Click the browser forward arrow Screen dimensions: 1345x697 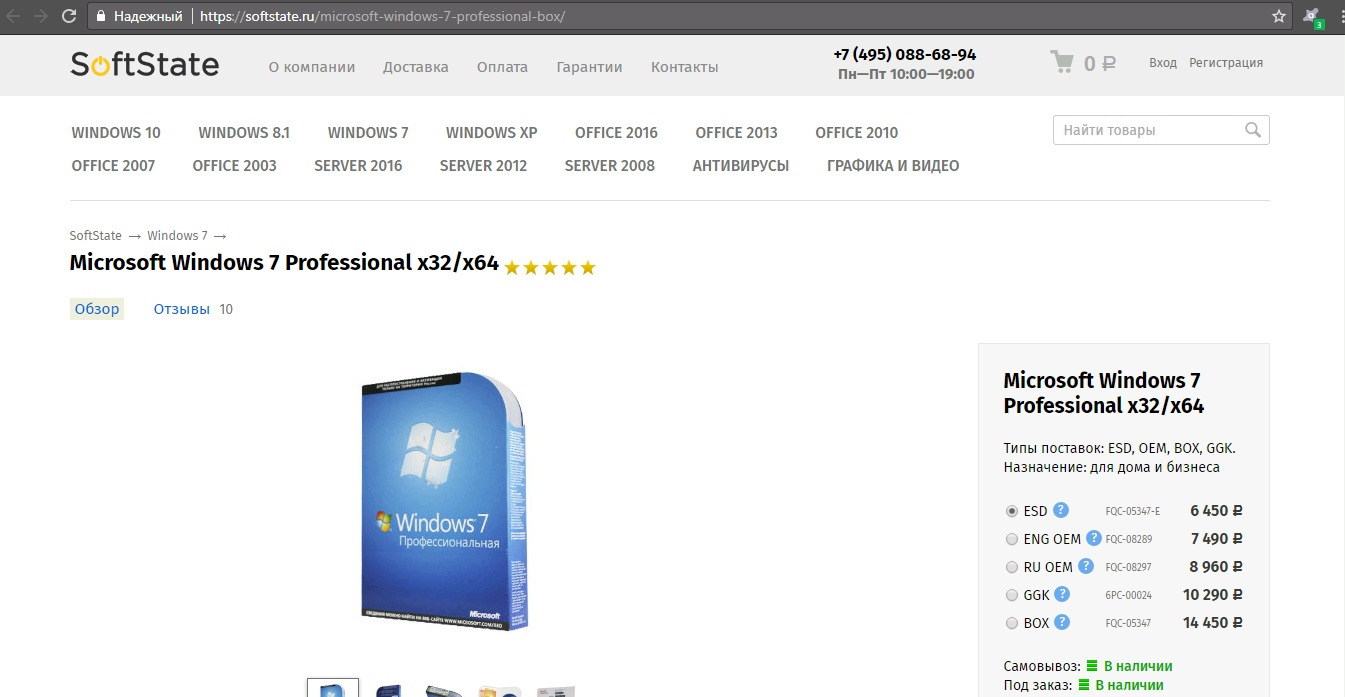[x=40, y=16]
